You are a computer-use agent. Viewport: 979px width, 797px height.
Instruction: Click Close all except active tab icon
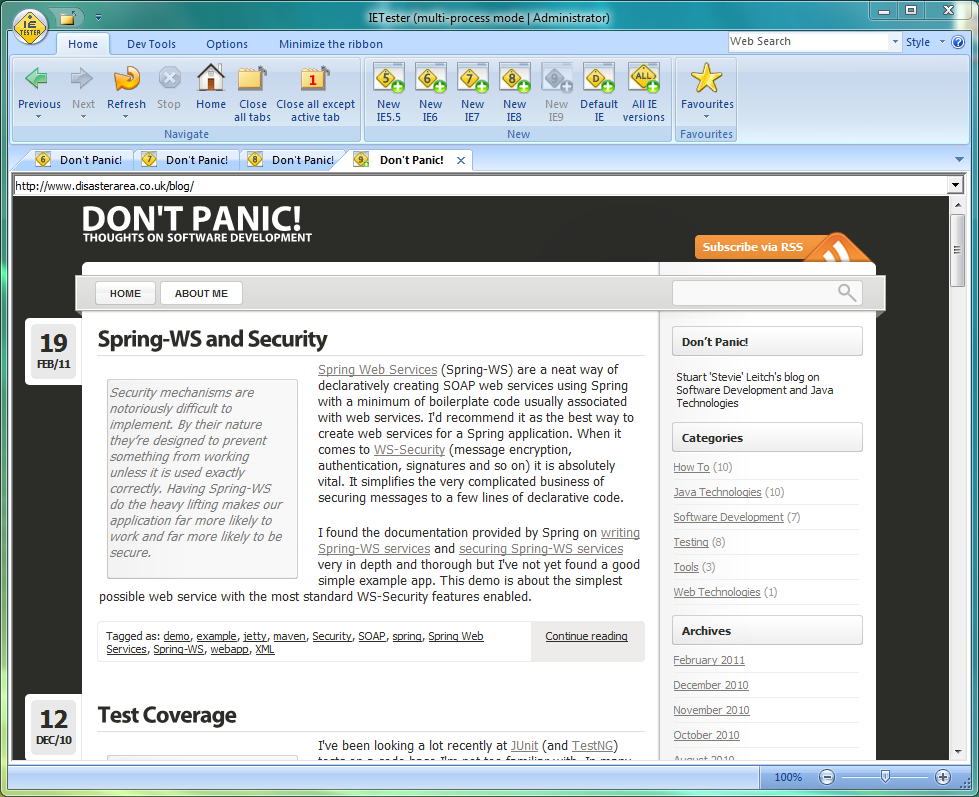click(x=315, y=79)
